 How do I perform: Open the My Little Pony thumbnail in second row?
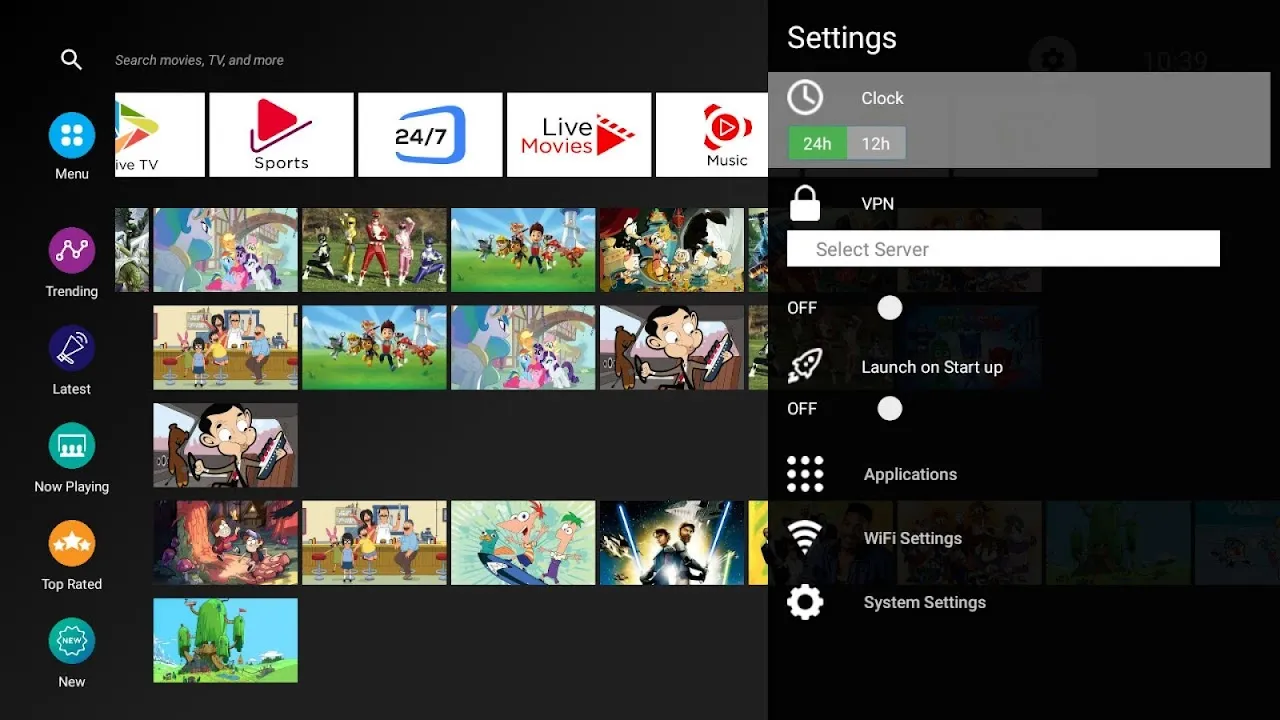click(523, 347)
